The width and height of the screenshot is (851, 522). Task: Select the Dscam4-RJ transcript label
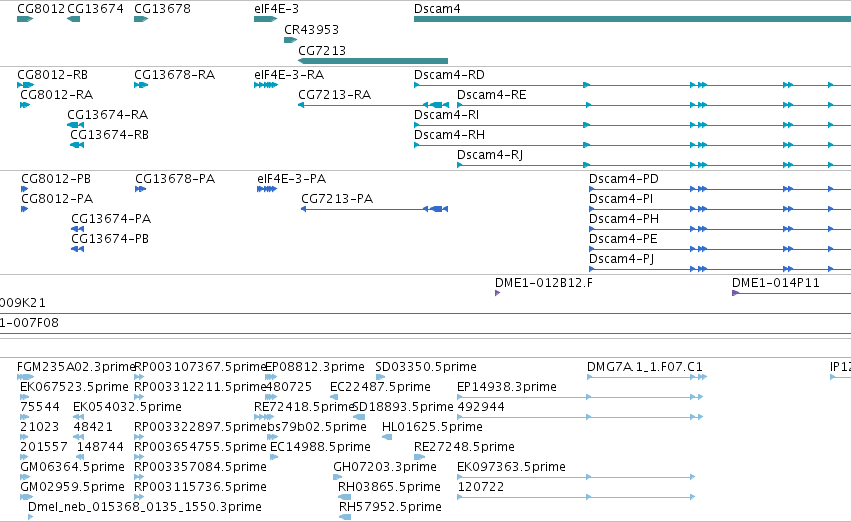tap(490, 155)
